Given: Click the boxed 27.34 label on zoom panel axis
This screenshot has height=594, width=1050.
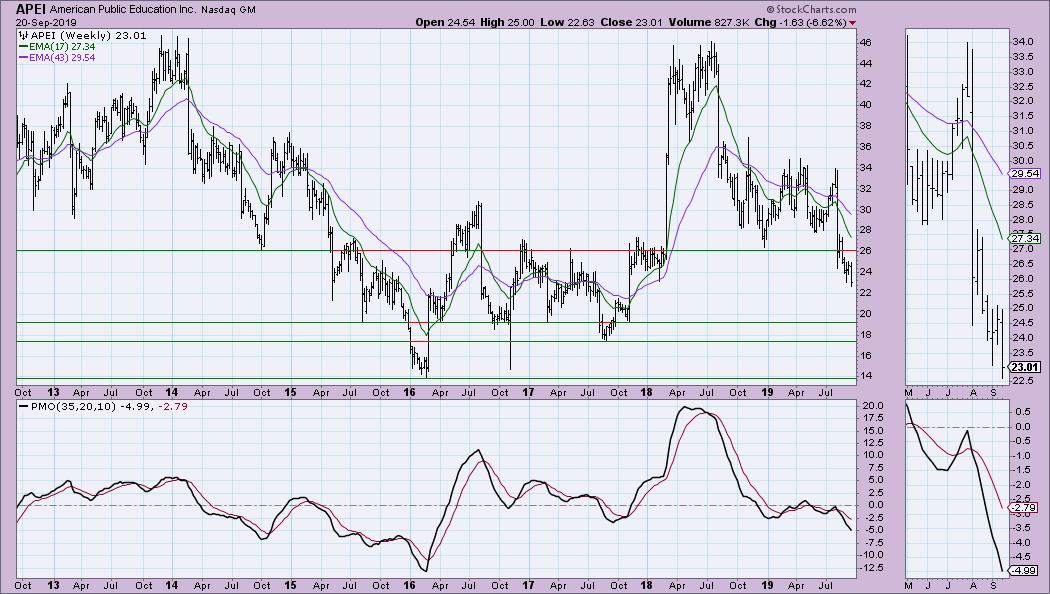Looking at the screenshot, I should (x=1025, y=238).
